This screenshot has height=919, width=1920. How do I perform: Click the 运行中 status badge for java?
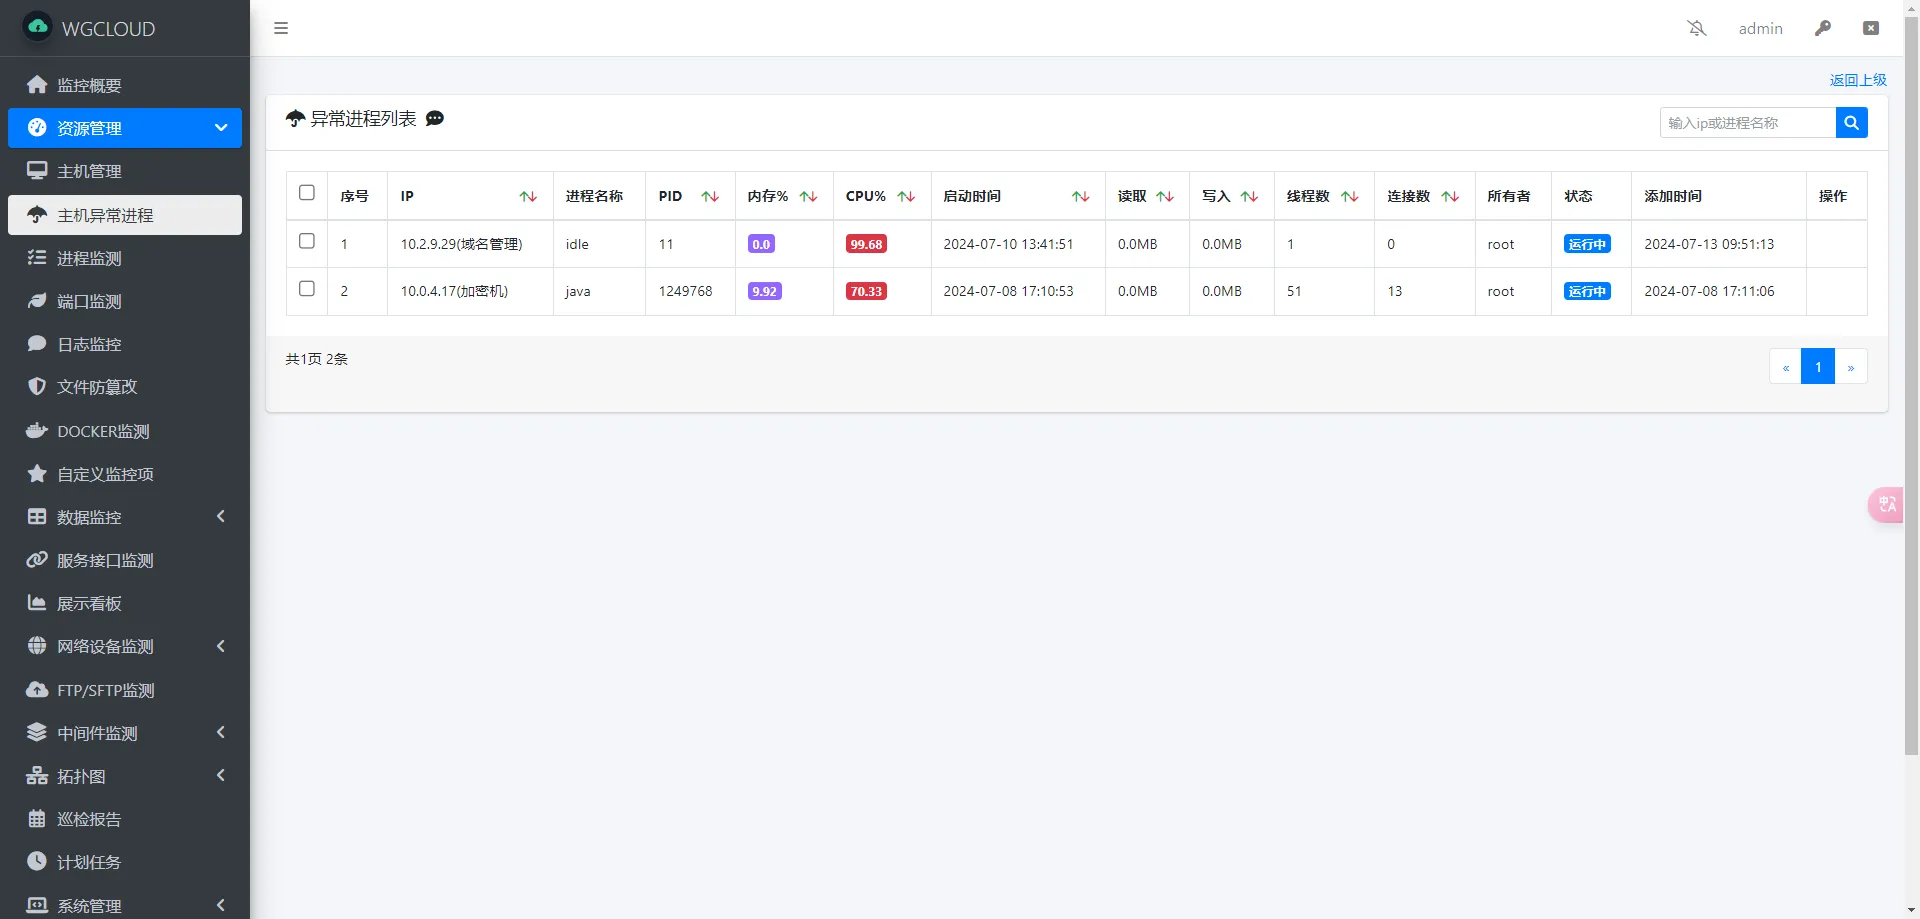[x=1587, y=291]
